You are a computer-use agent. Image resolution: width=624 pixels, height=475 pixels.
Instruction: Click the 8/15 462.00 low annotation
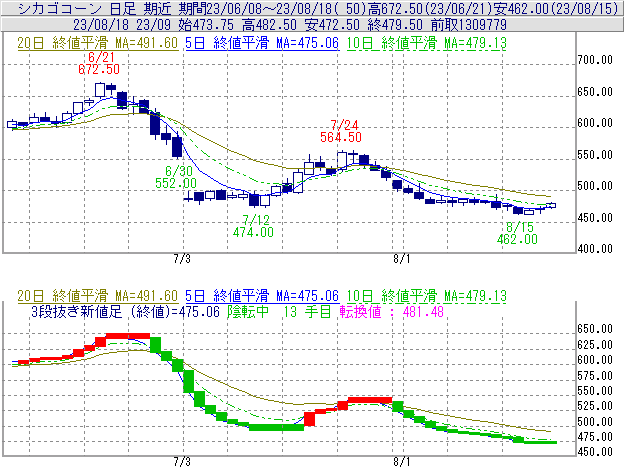[517, 233]
